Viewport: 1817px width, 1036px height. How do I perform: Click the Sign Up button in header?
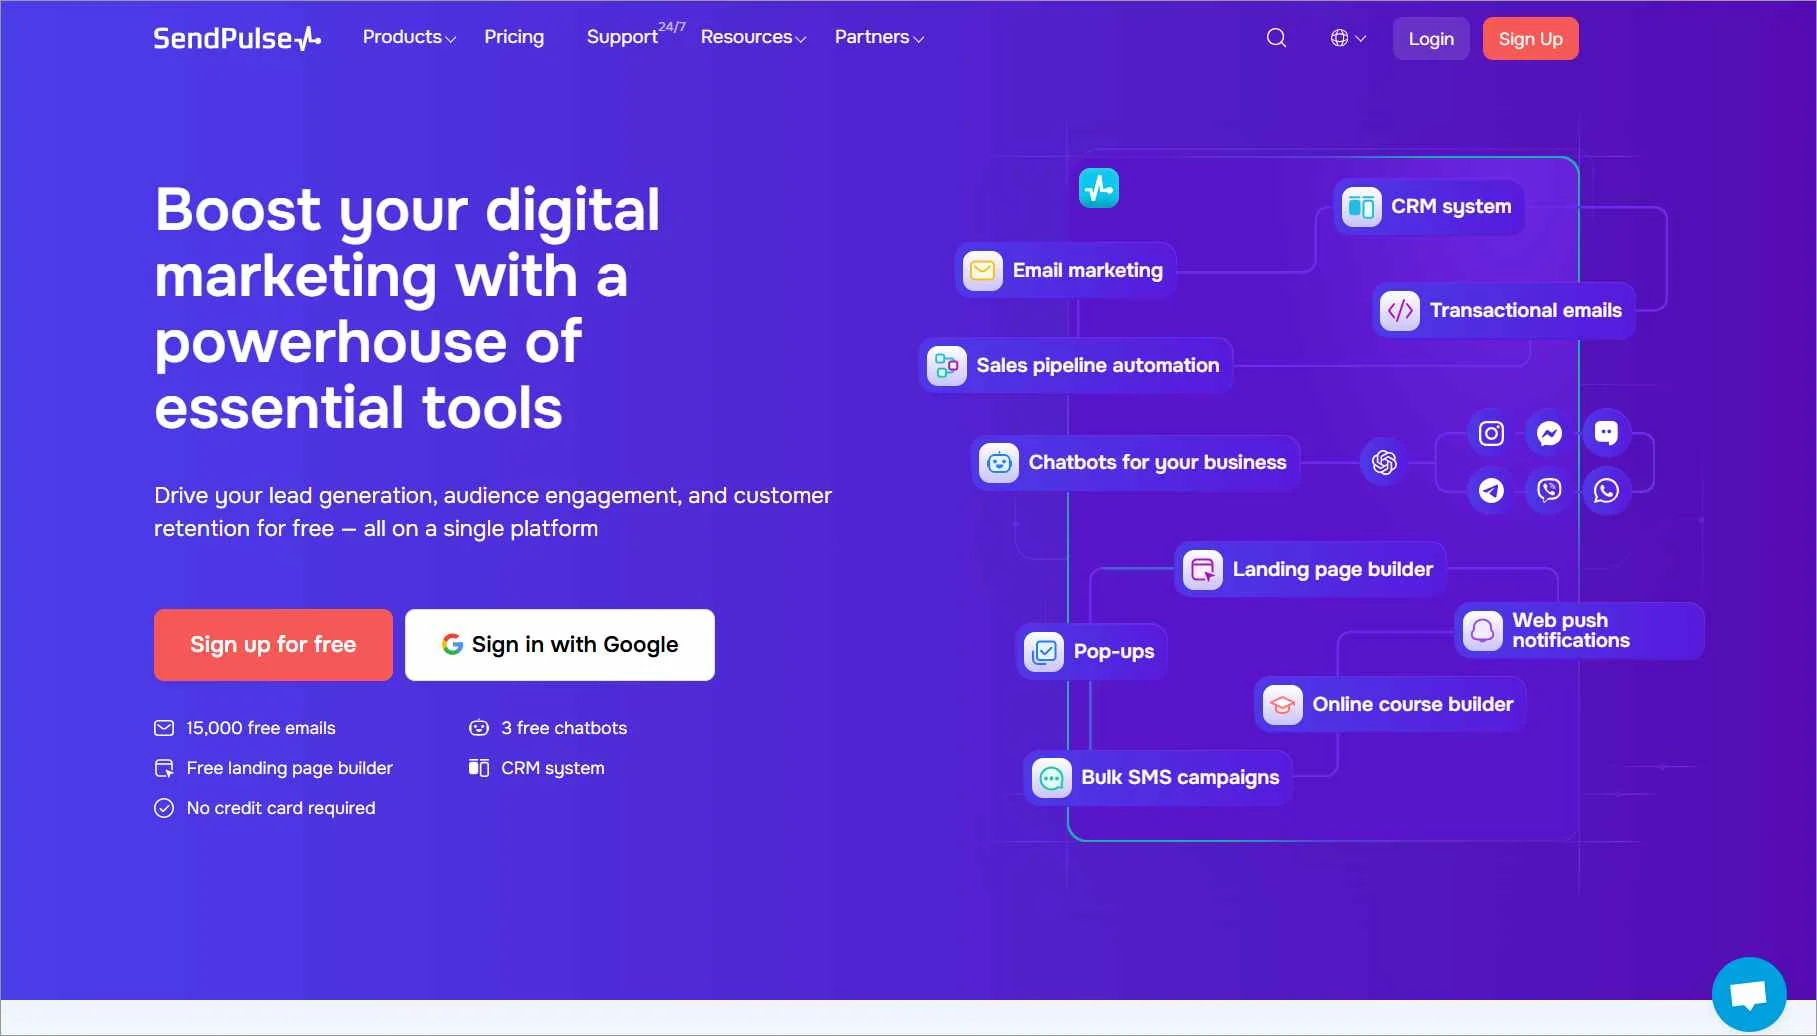point(1530,39)
